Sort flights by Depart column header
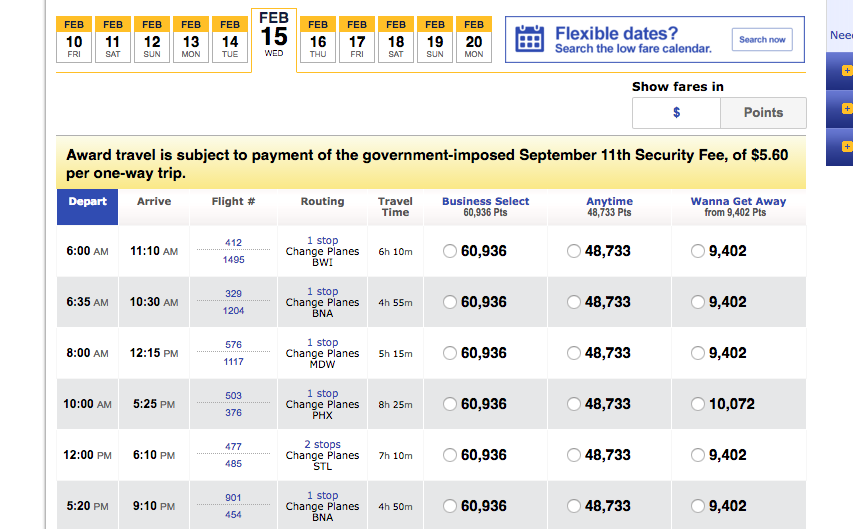The image size is (853, 529). coord(88,202)
